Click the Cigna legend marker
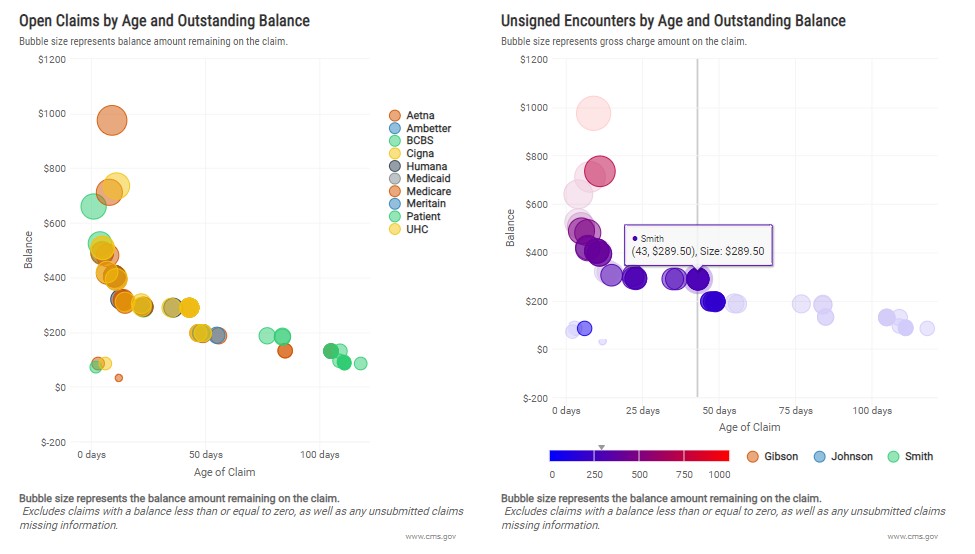This screenshot has width=975, height=554. click(394, 154)
